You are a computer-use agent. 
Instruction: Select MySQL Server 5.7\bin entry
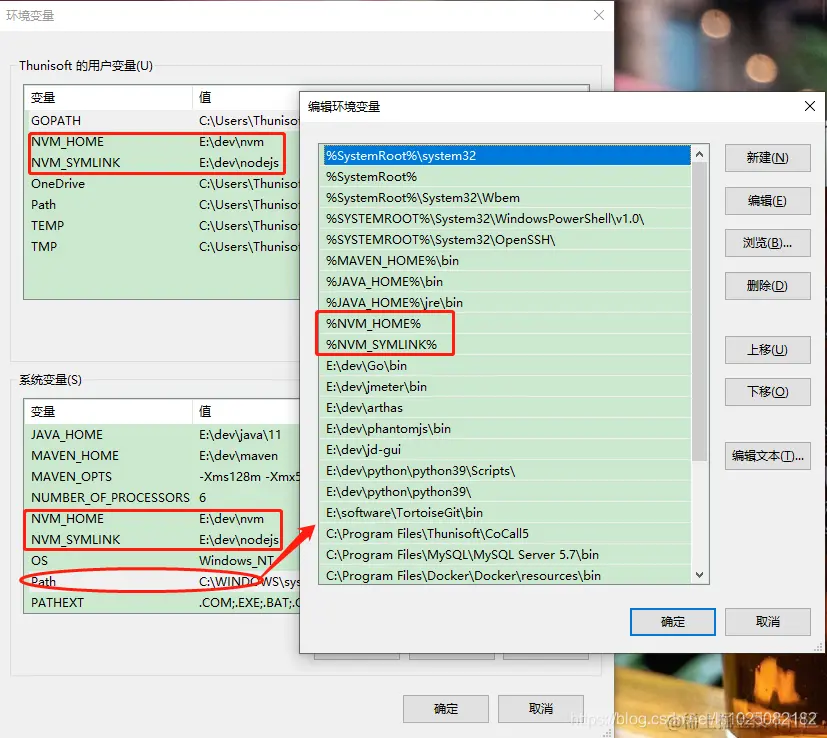(505, 555)
